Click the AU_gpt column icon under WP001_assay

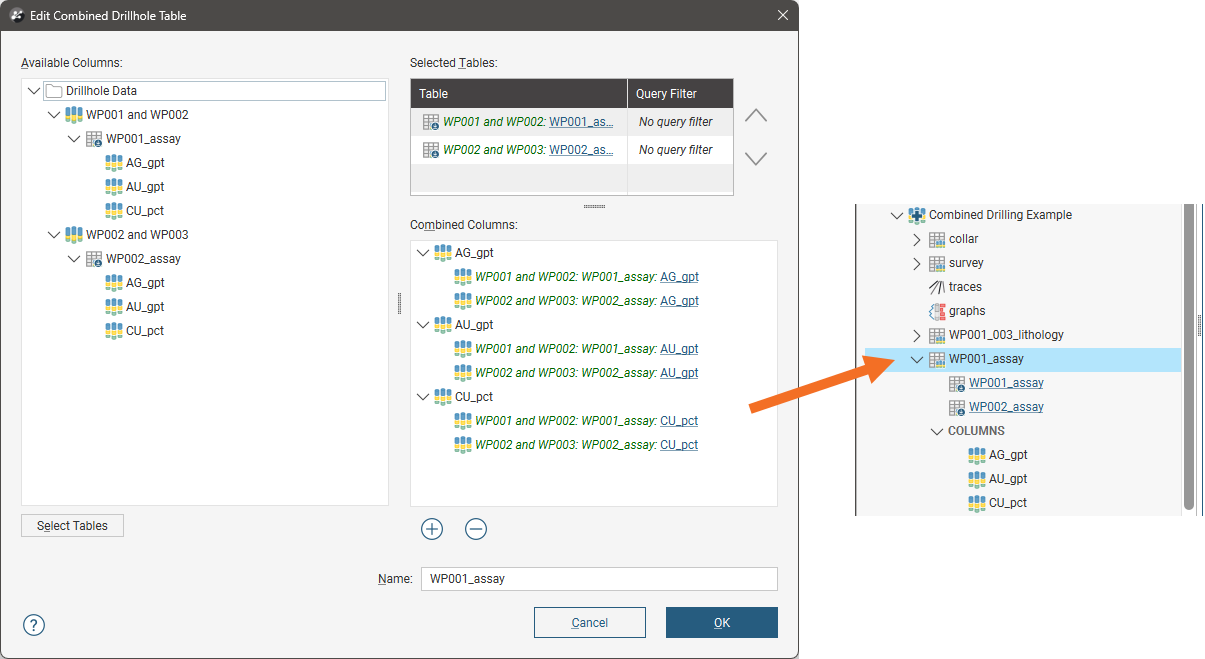click(114, 187)
